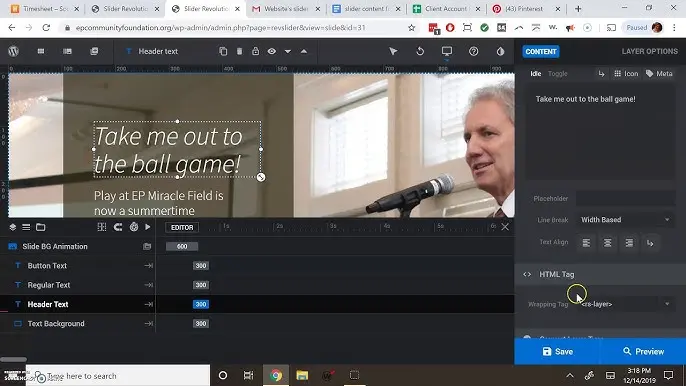Close the timeline panel
The width and height of the screenshot is (686, 386).
pyautogui.click(x=505, y=227)
